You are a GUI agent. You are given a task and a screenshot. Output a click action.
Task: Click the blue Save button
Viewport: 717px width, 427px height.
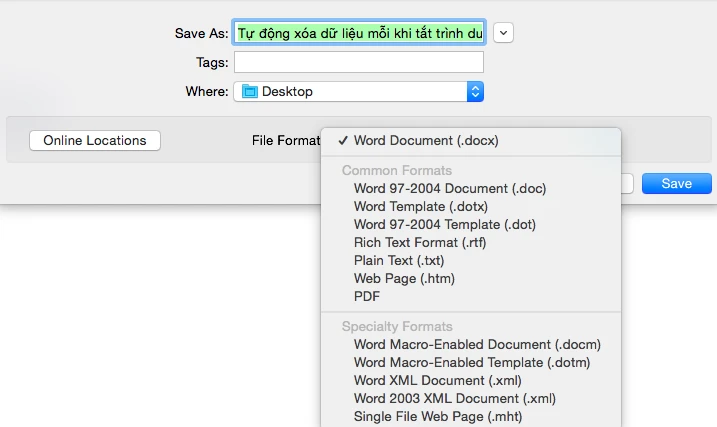[676, 183]
